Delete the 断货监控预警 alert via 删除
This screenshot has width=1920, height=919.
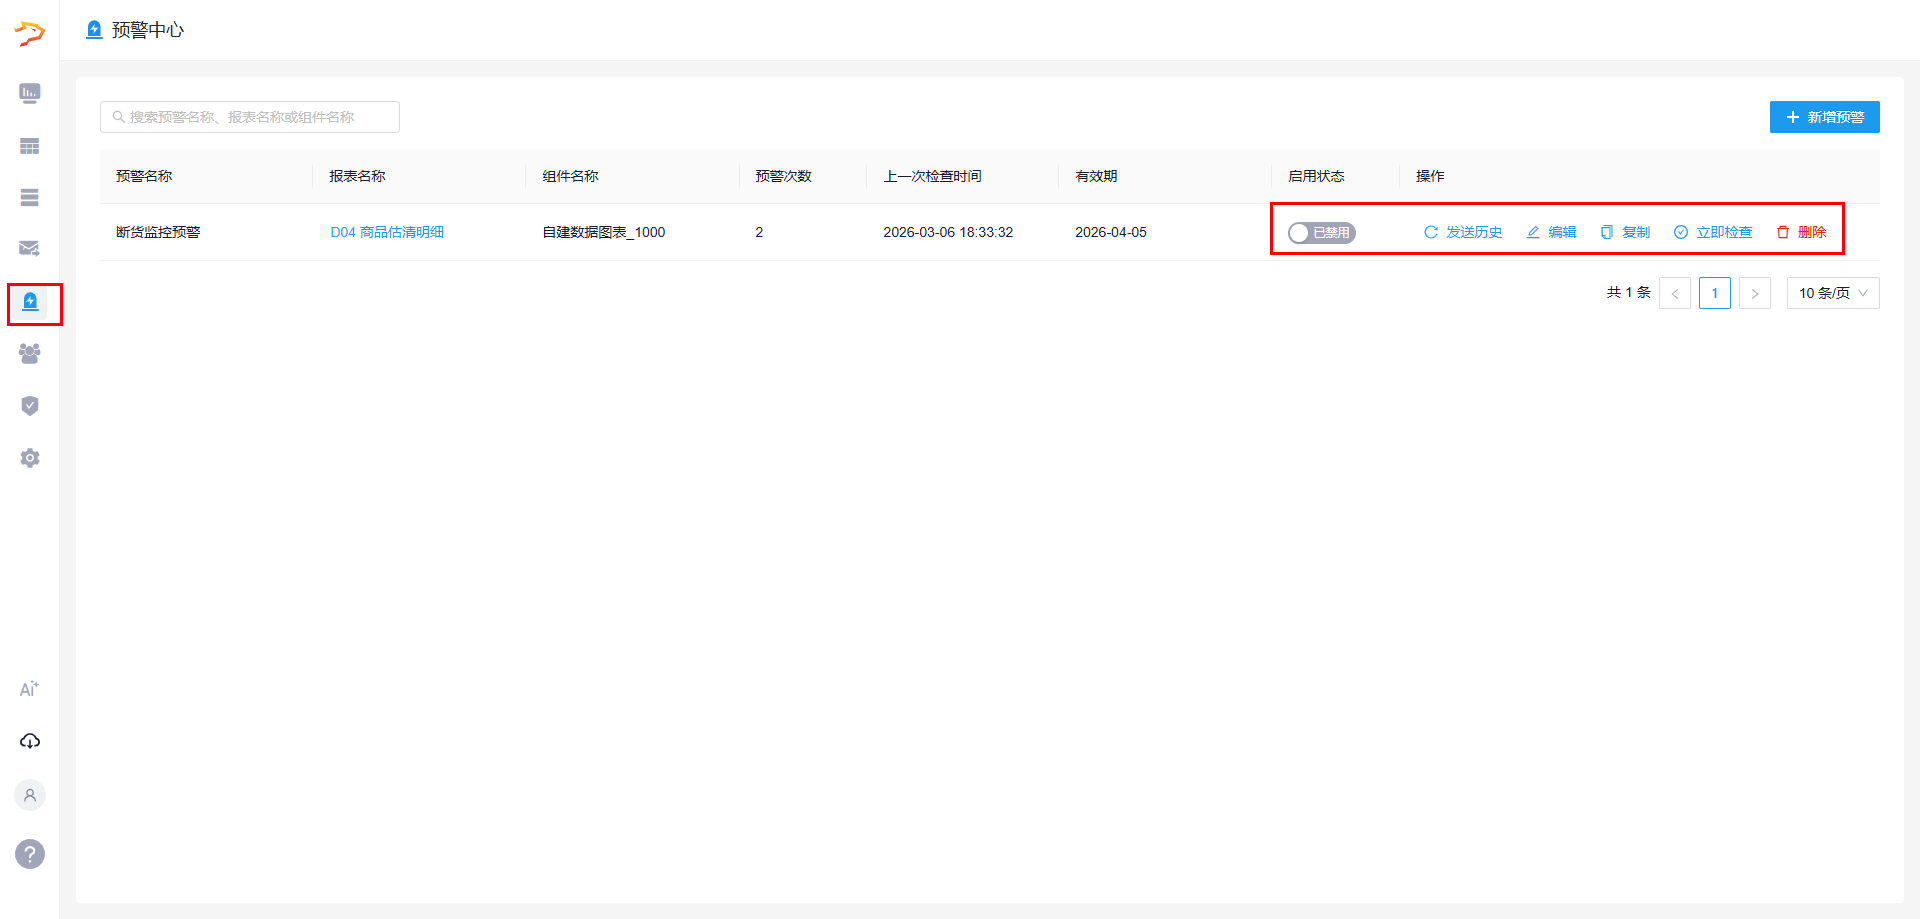pyautogui.click(x=1802, y=232)
